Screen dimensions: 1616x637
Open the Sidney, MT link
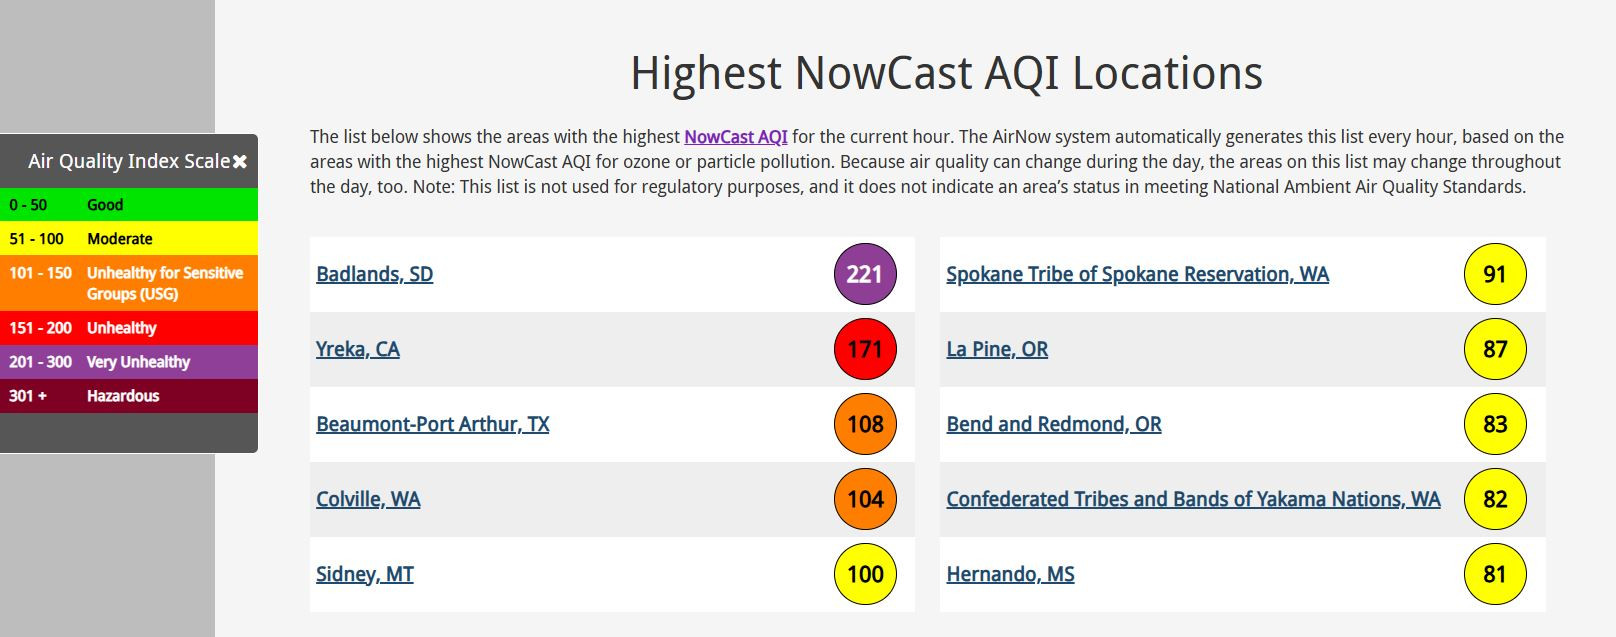(x=365, y=574)
